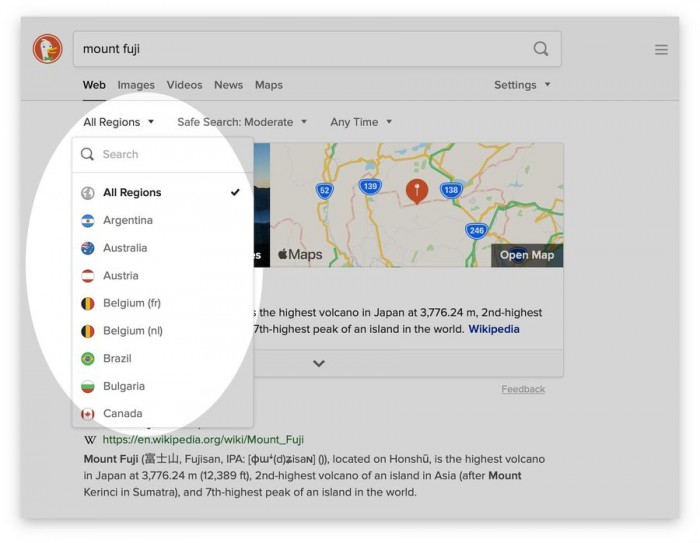Click the Bulgaria flag icon
Screen dimensions: 700x543
click(88, 386)
